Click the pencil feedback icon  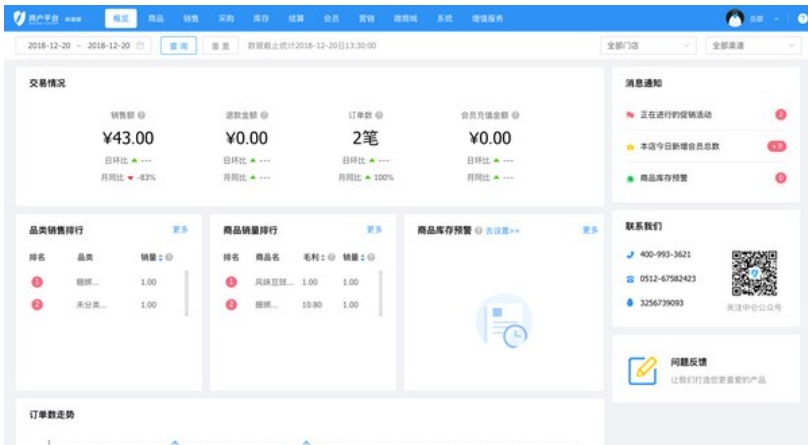tap(643, 370)
